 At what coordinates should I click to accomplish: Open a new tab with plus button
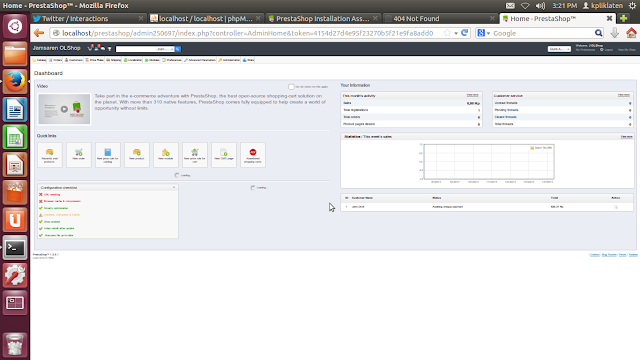(x=623, y=18)
